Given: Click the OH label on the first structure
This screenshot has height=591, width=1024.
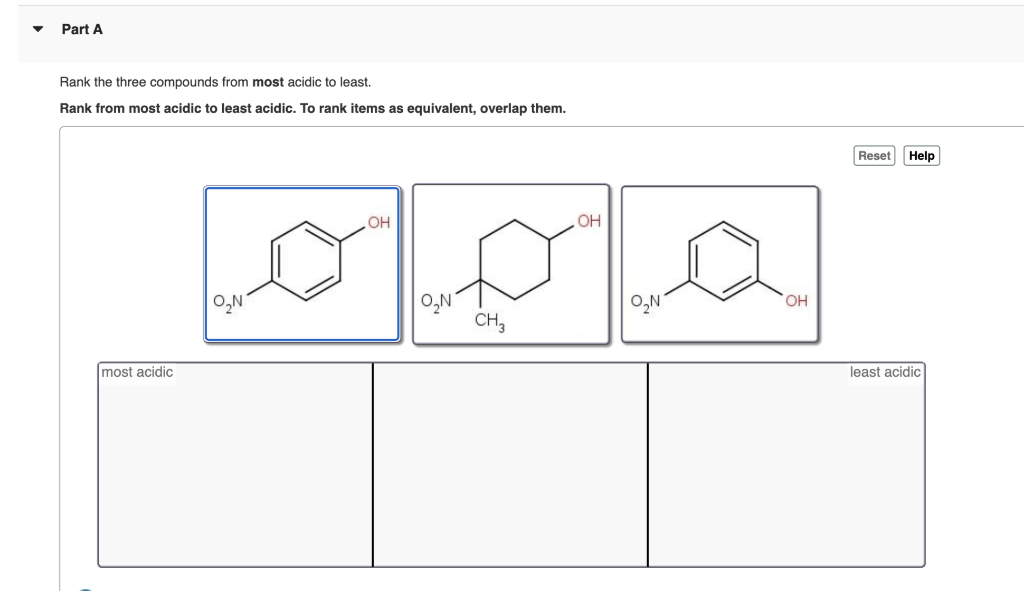Looking at the screenshot, I should click(x=377, y=222).
